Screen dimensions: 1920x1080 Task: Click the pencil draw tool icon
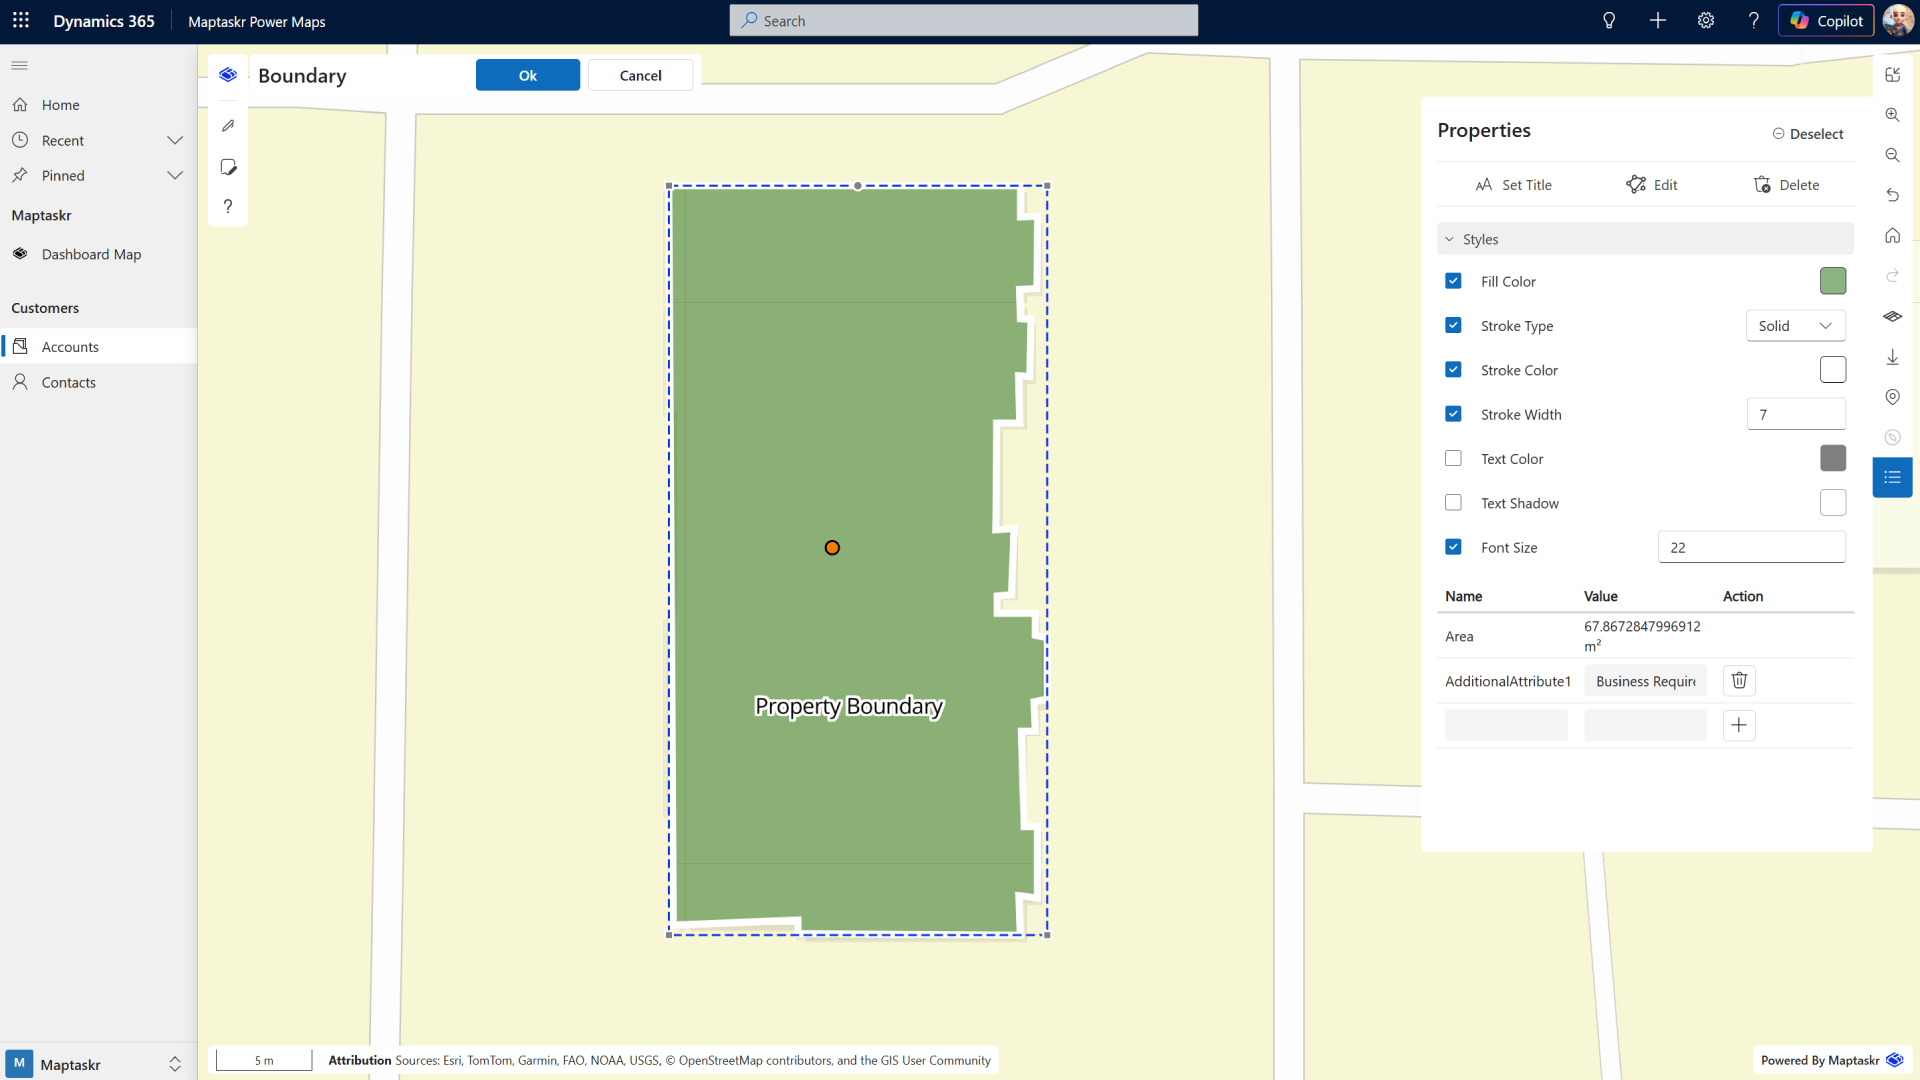(x=228, y=126)
